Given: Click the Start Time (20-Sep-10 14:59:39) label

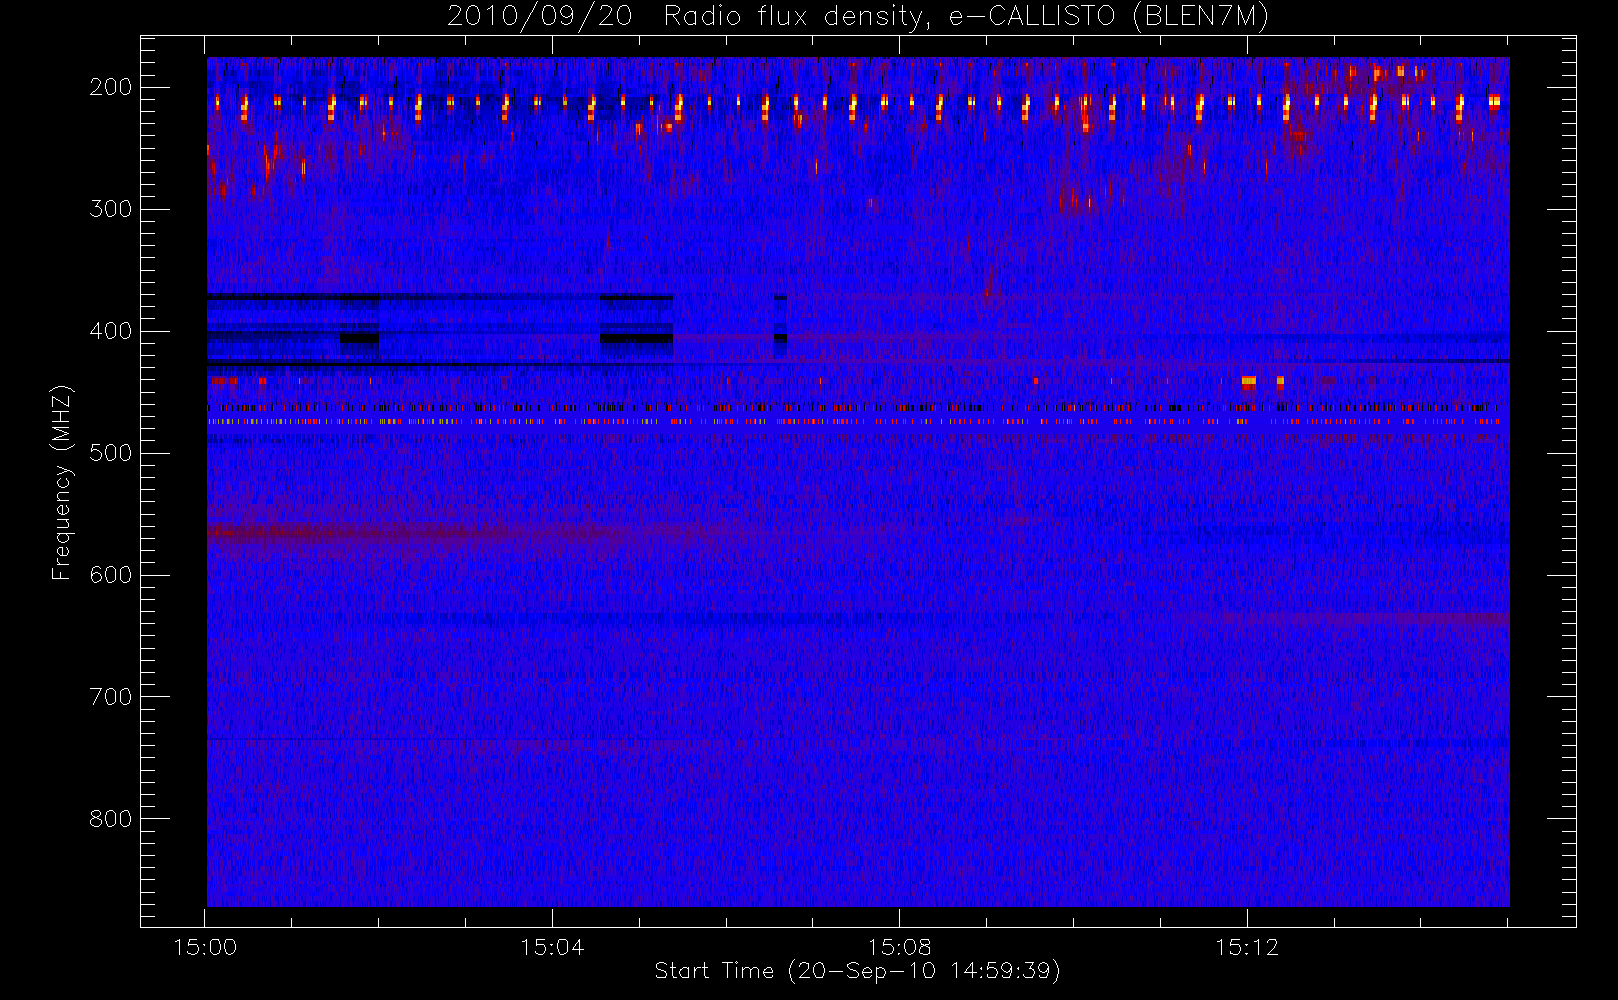Looking at the screenshot, I should click(857, 971).
